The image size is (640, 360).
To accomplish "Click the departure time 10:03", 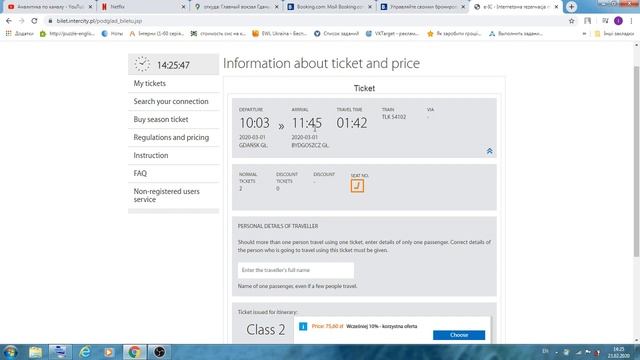I will click(x=254, y=123).
